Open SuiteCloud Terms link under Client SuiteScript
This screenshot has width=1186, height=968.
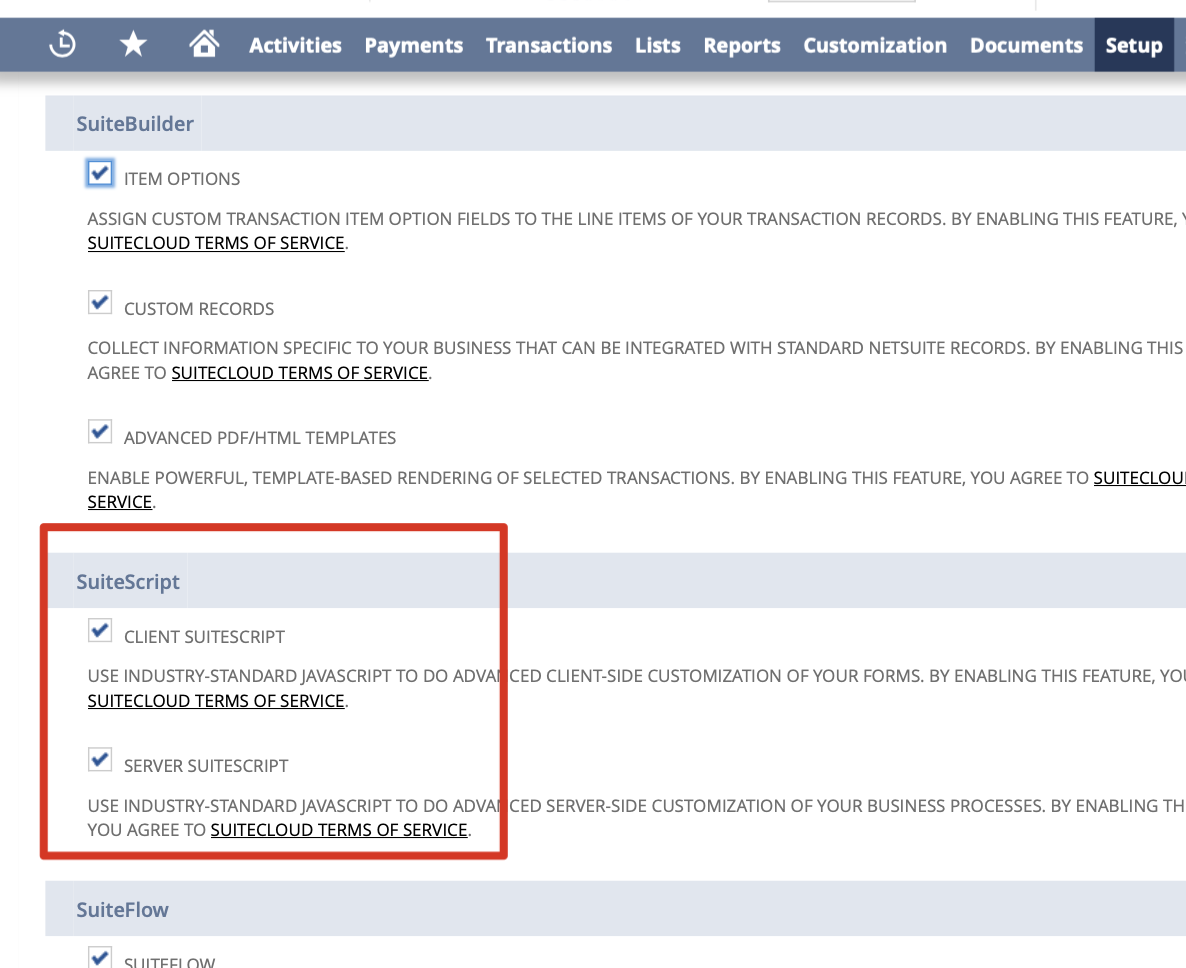pos(216,701)
